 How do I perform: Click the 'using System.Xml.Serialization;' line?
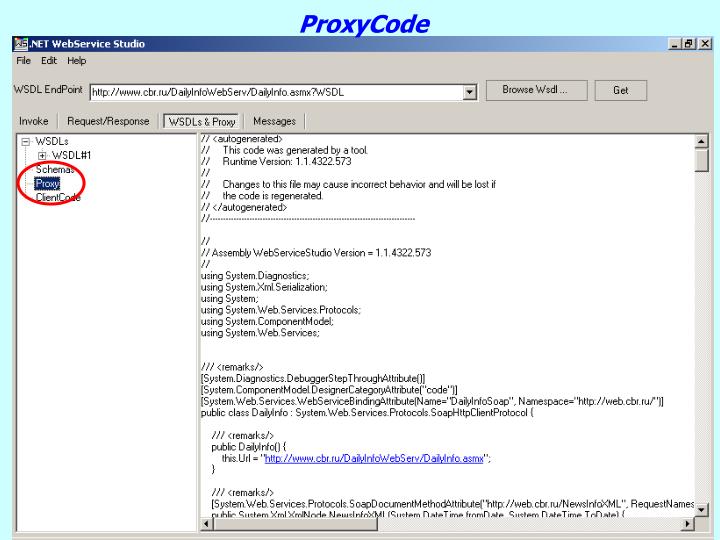[264, 287]
